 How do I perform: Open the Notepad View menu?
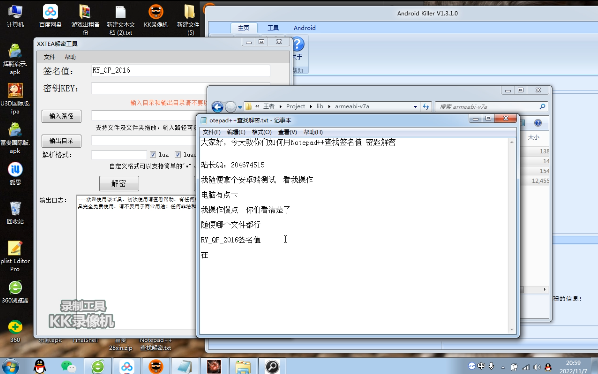pos(287,132)
